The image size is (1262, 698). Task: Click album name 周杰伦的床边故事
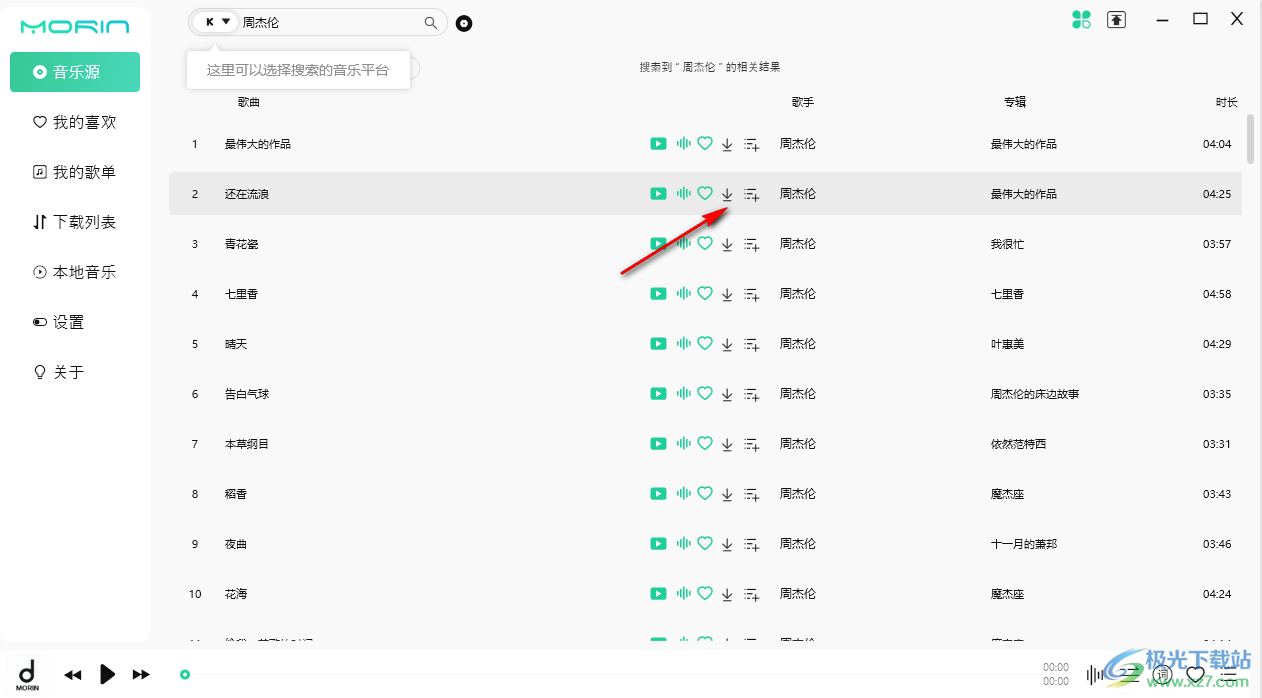tap(1035, 394)
